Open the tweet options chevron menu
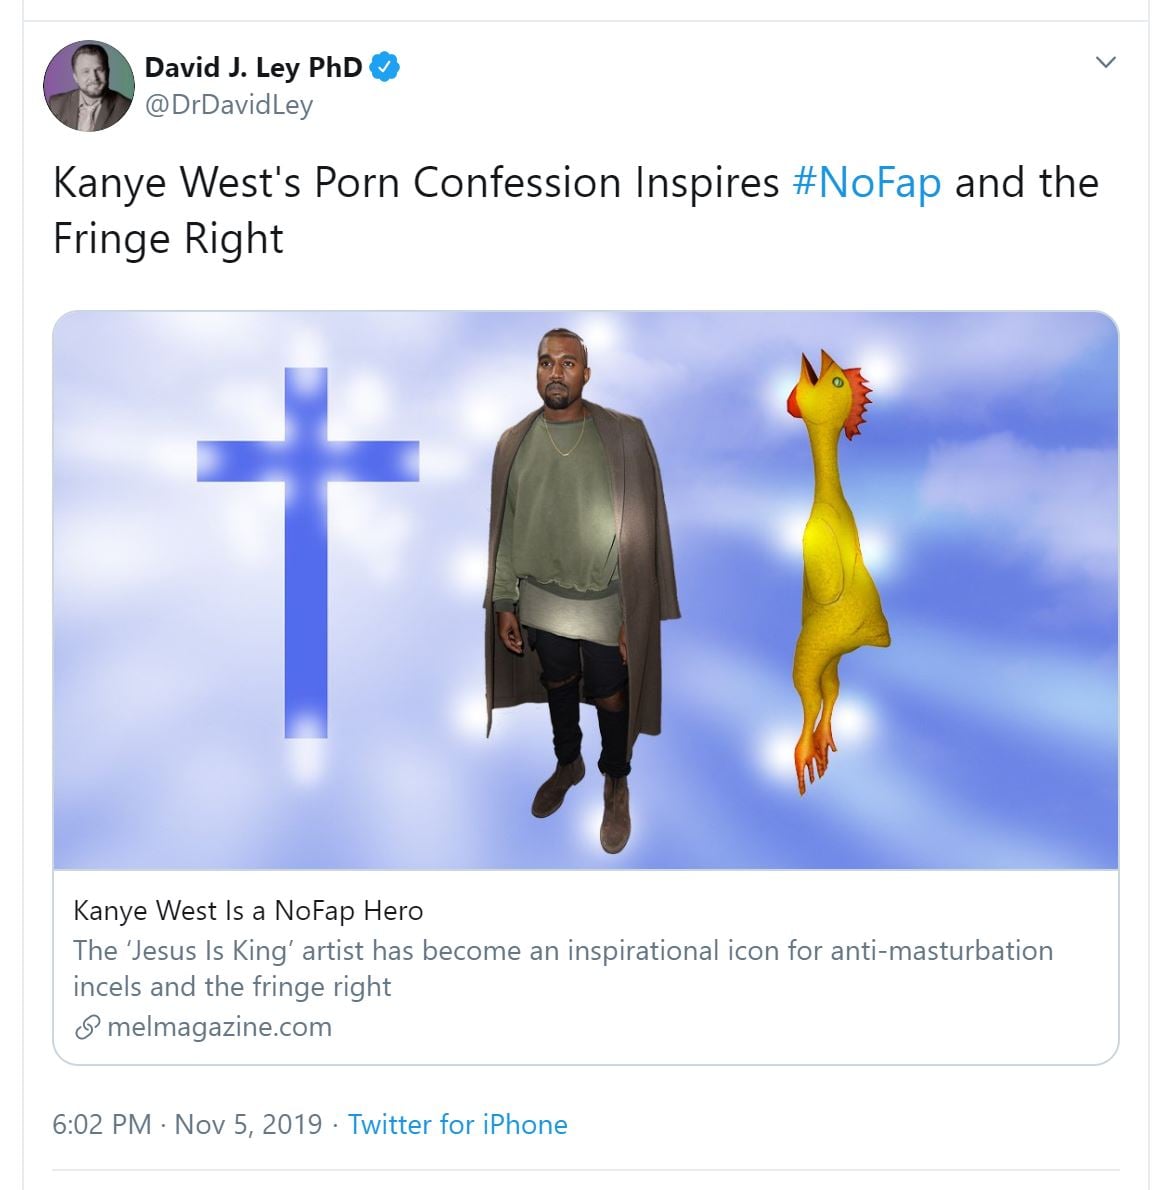This screenshot has width=1173, height=1190. pos(1105,62)
